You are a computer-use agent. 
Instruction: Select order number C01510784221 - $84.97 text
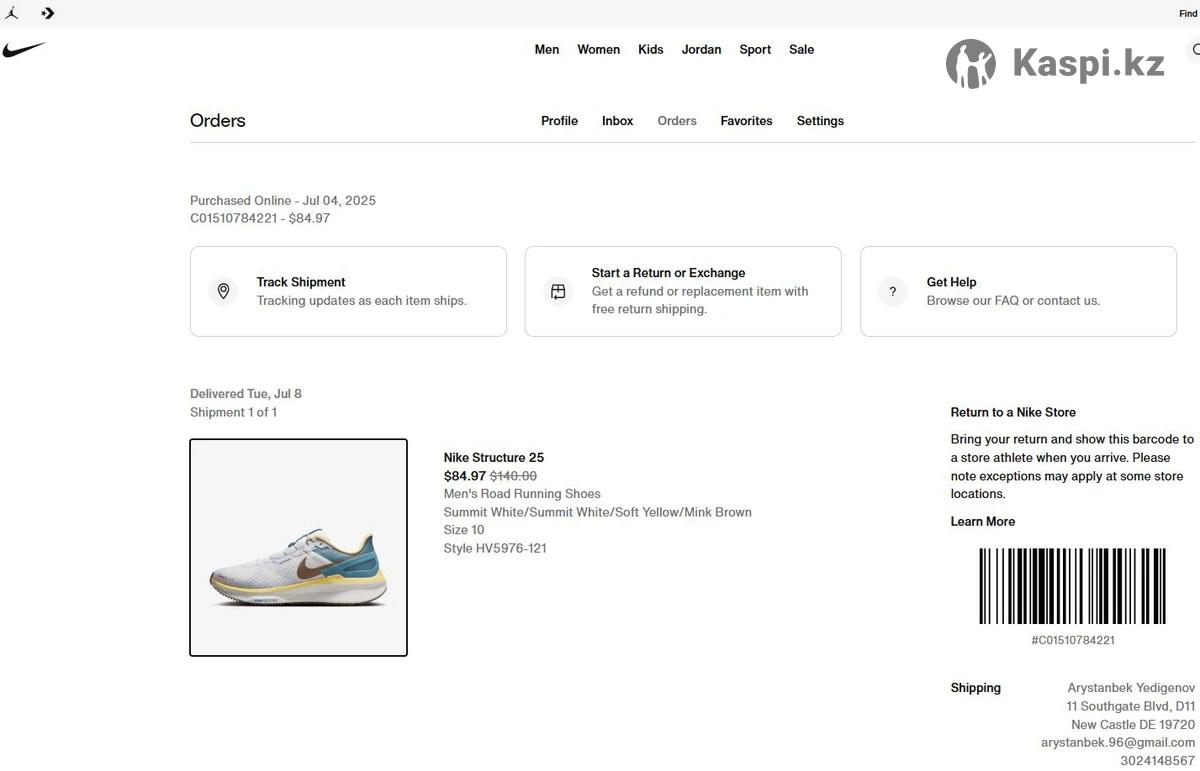pos(260,218)
